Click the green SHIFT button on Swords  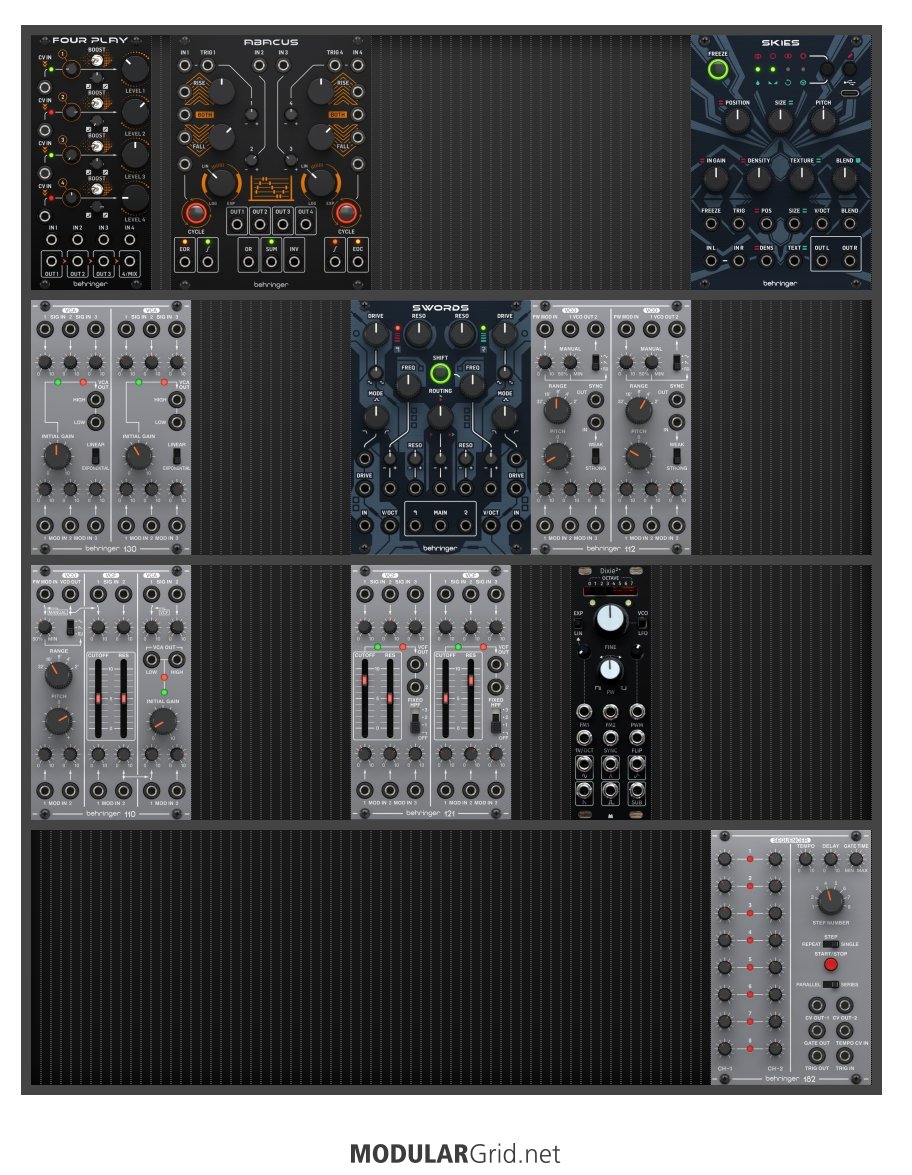point(440,373)
